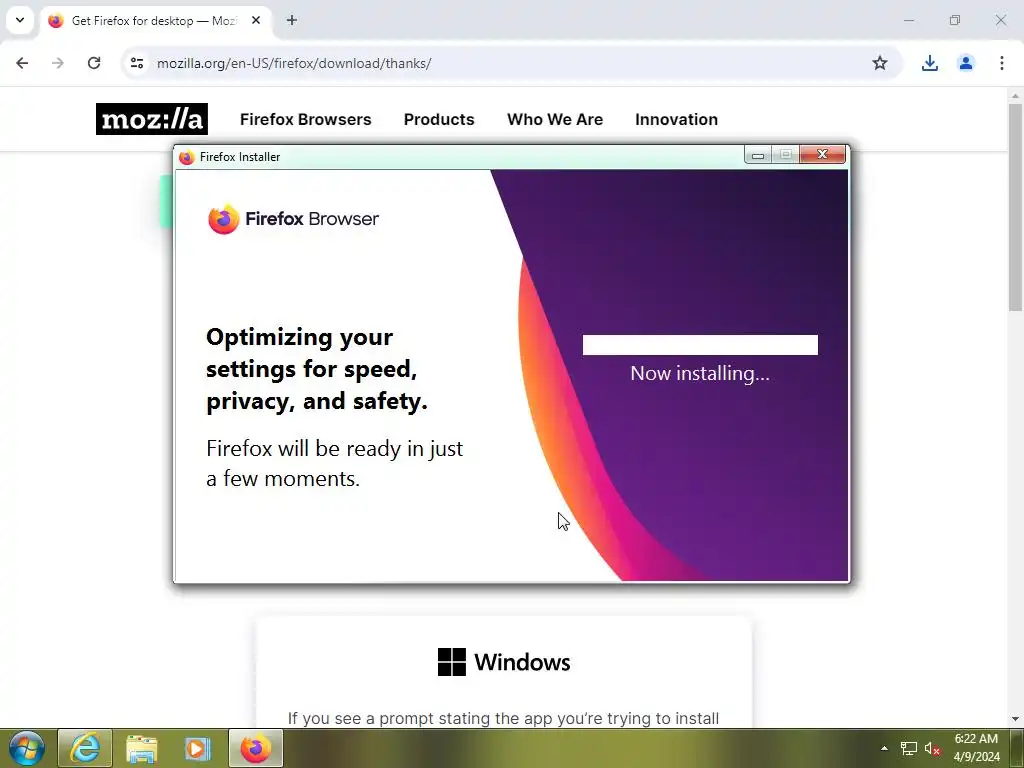
Task: Click the scrollbar down arrow
Action: tap(1015, 719)
